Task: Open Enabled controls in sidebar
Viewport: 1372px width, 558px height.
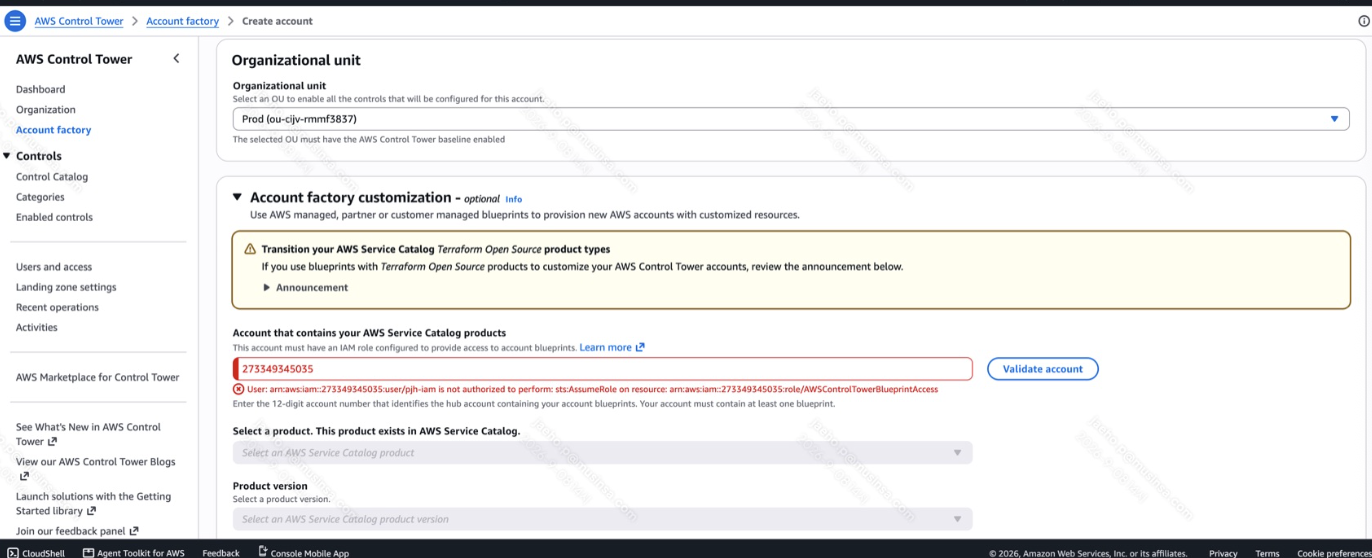Action: tap(54, 217)
